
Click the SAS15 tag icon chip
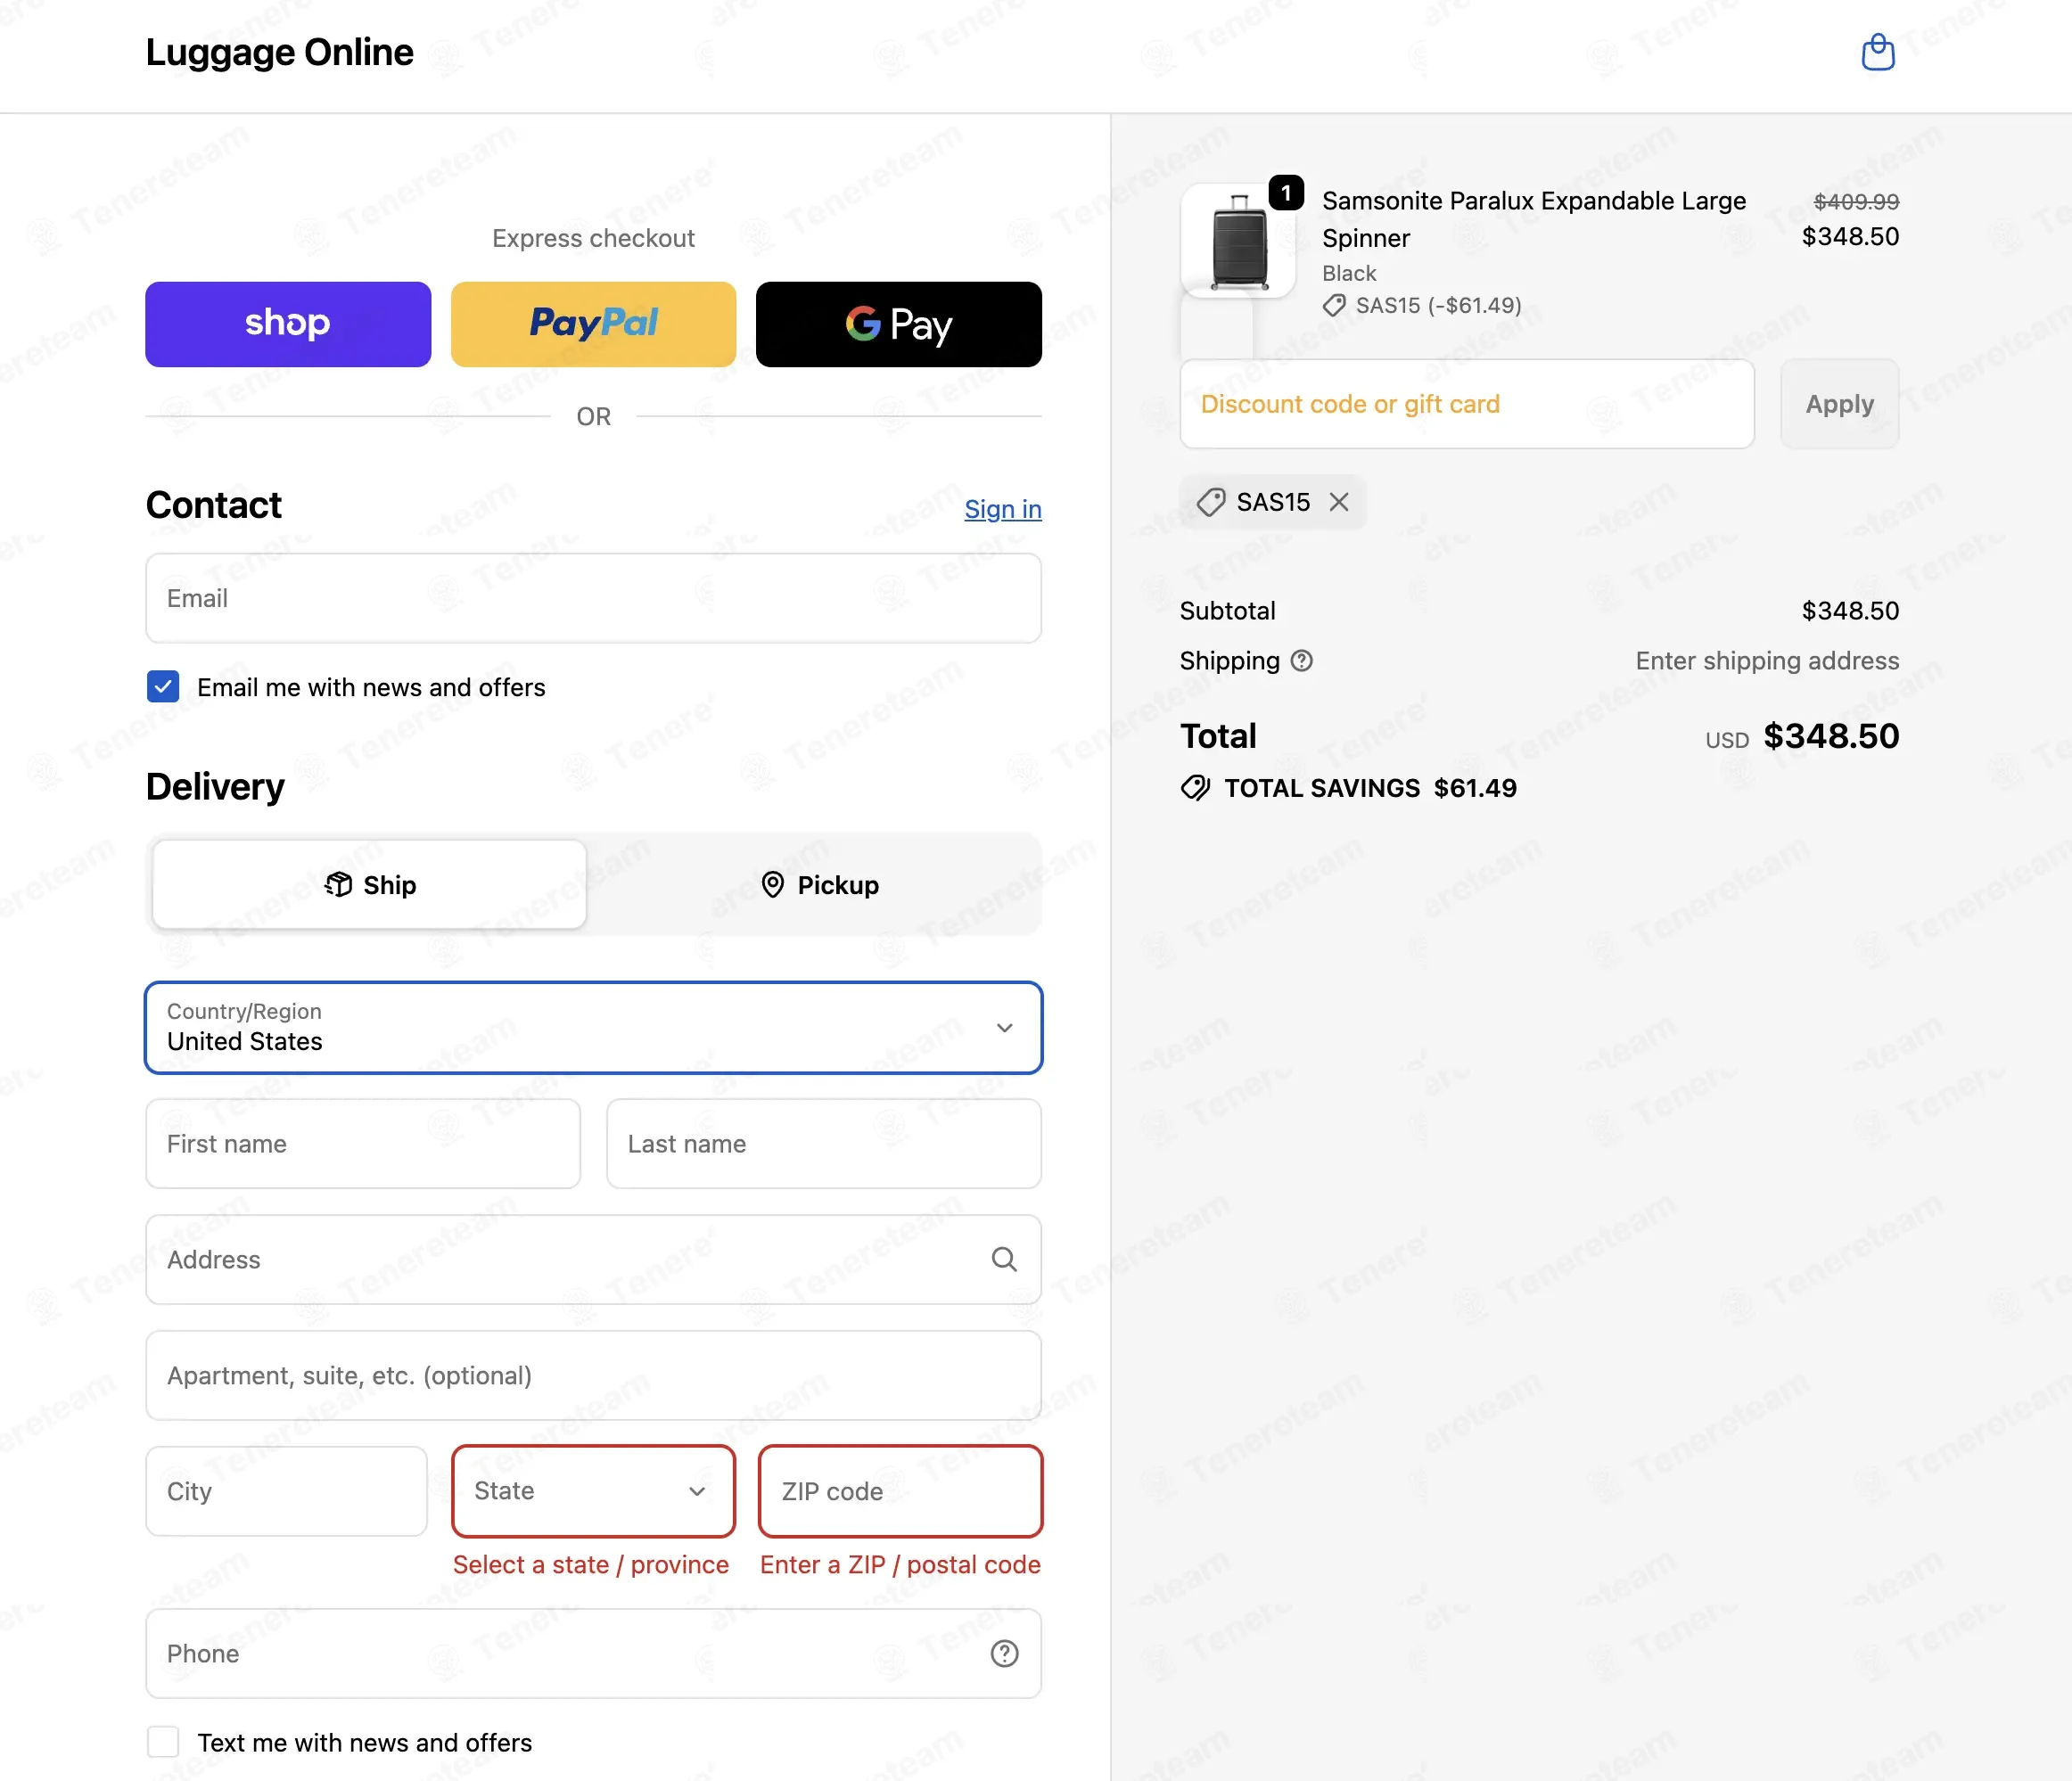1211,502
